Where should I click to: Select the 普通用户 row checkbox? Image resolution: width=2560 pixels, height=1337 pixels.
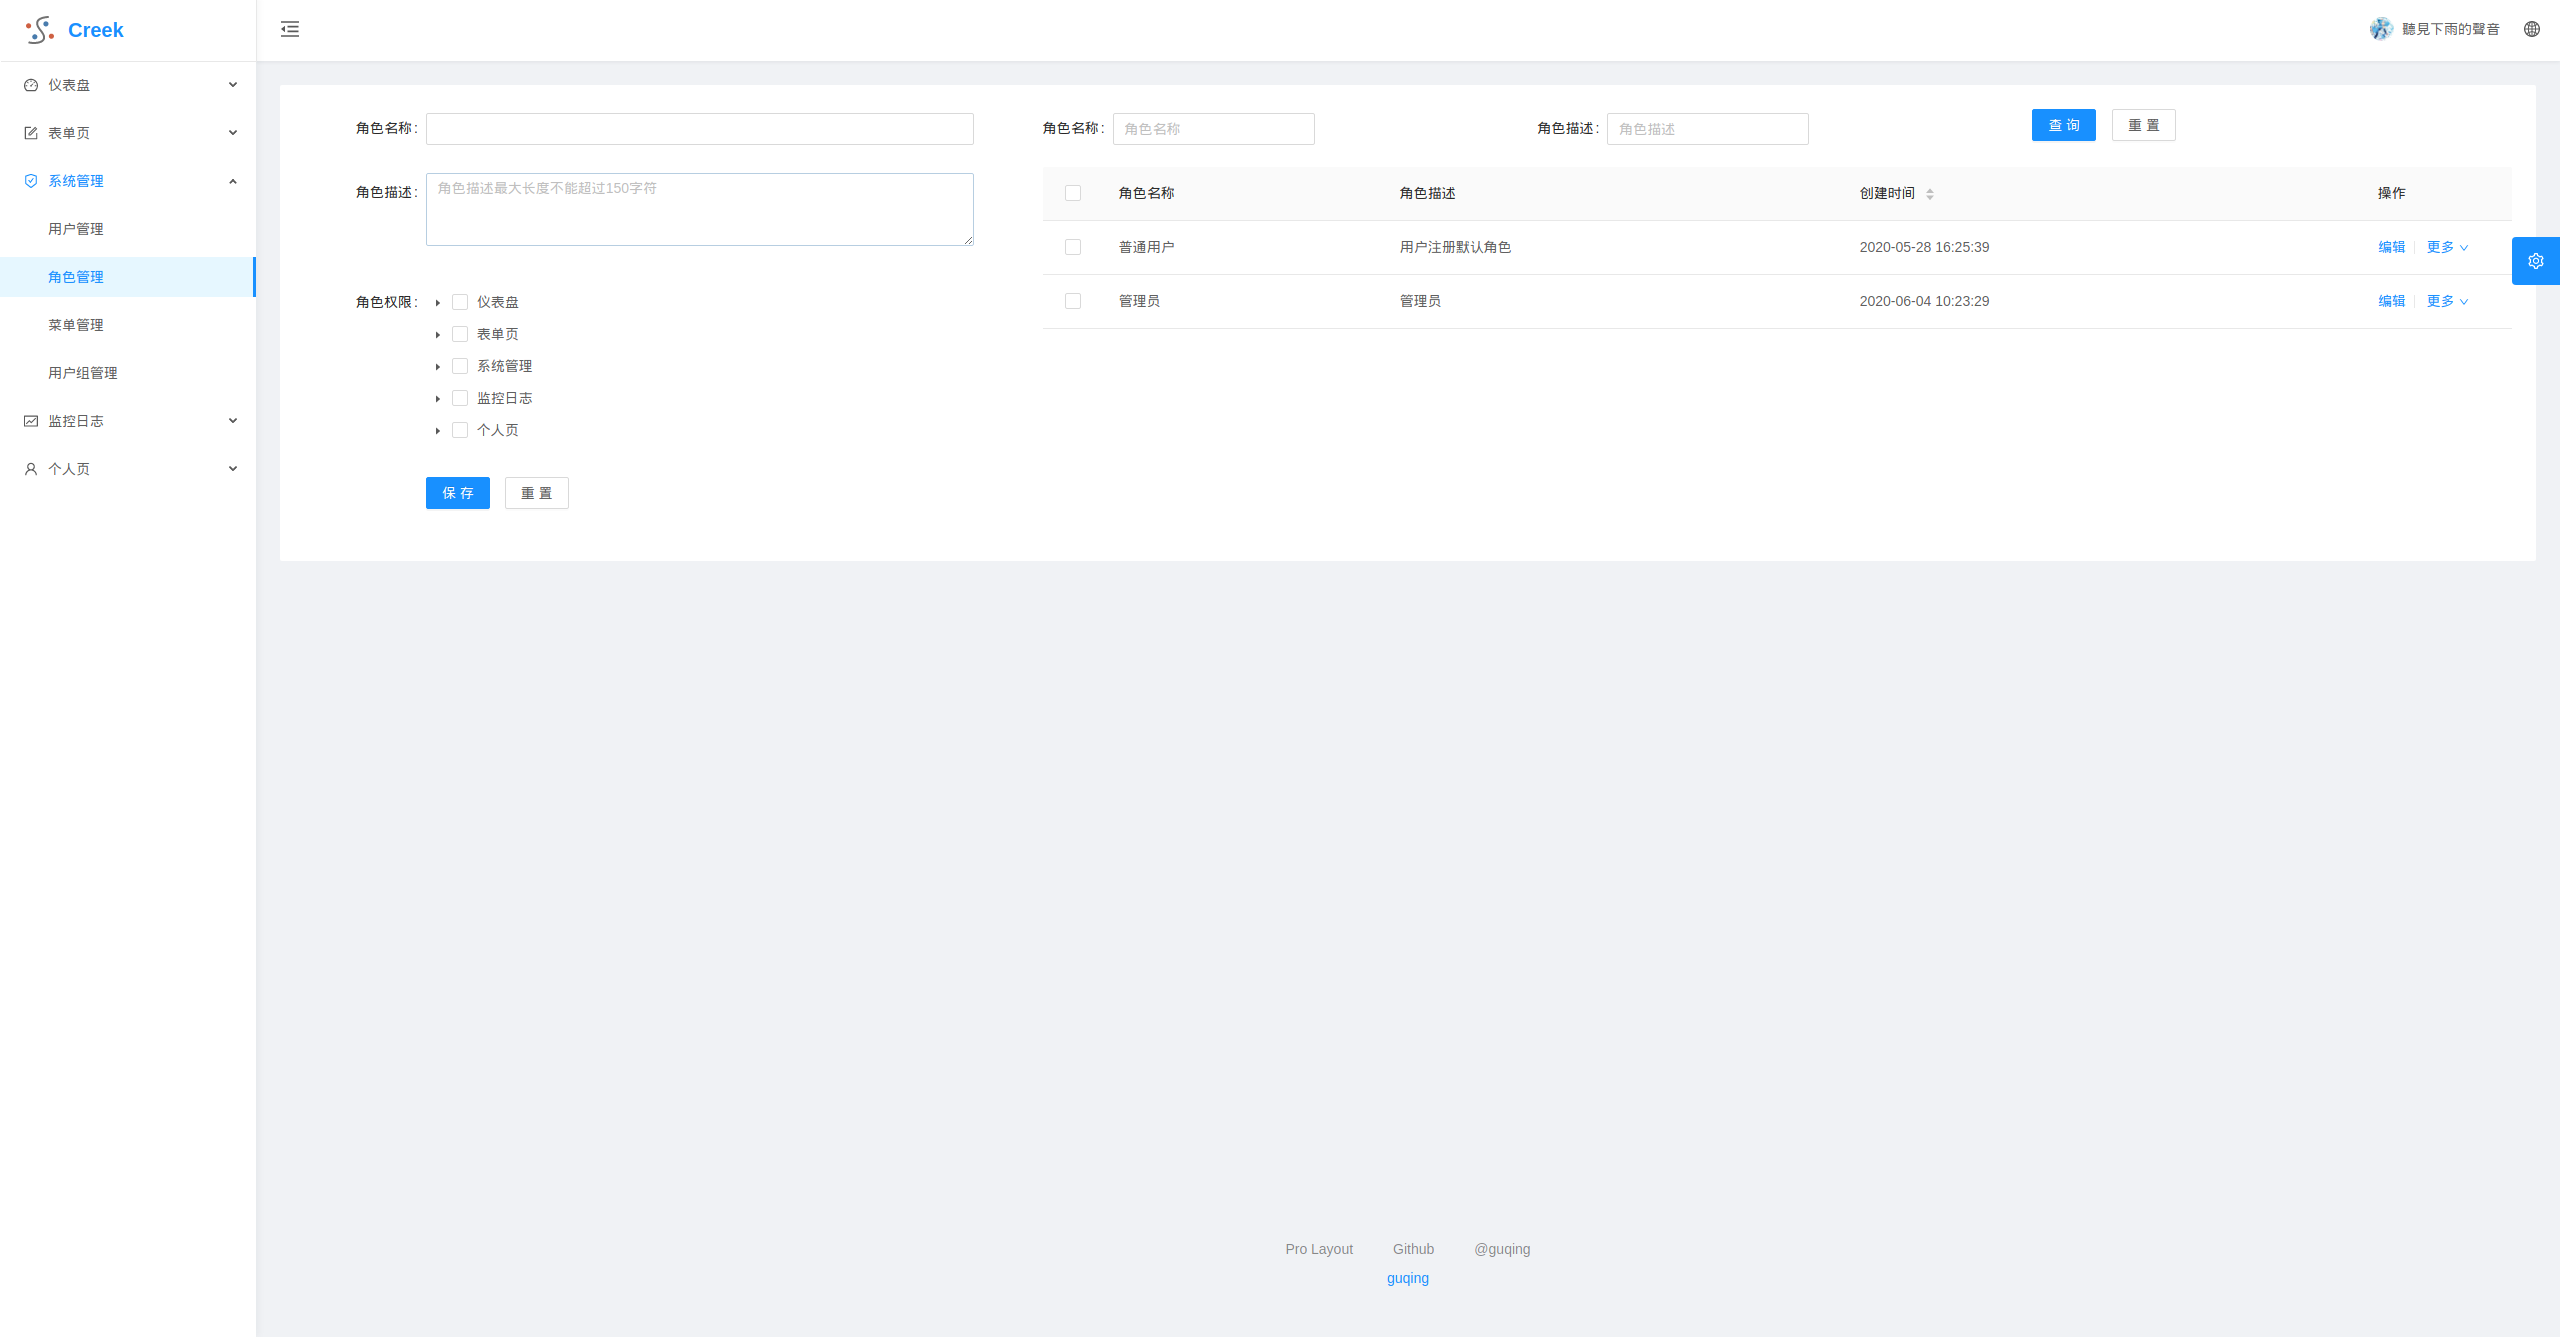(1073, 247)
